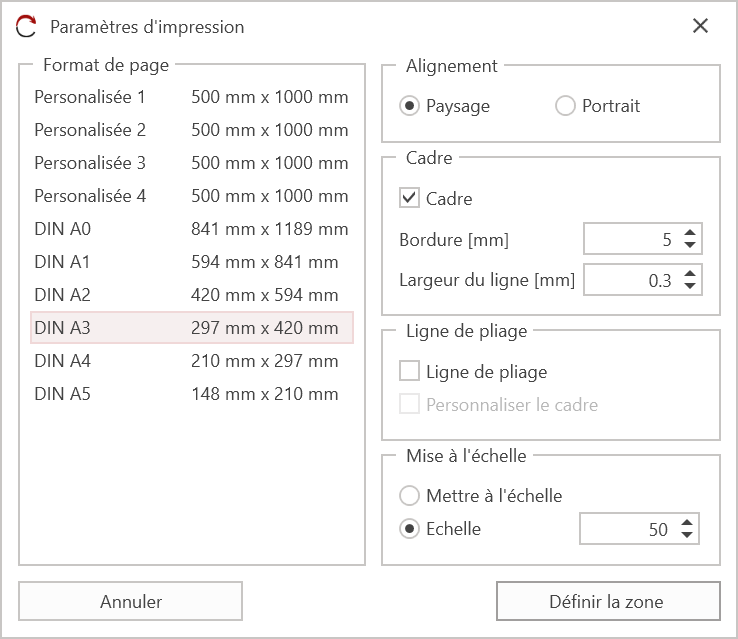Choose the Mettre à l'échelle option

[x=409, y=496]
